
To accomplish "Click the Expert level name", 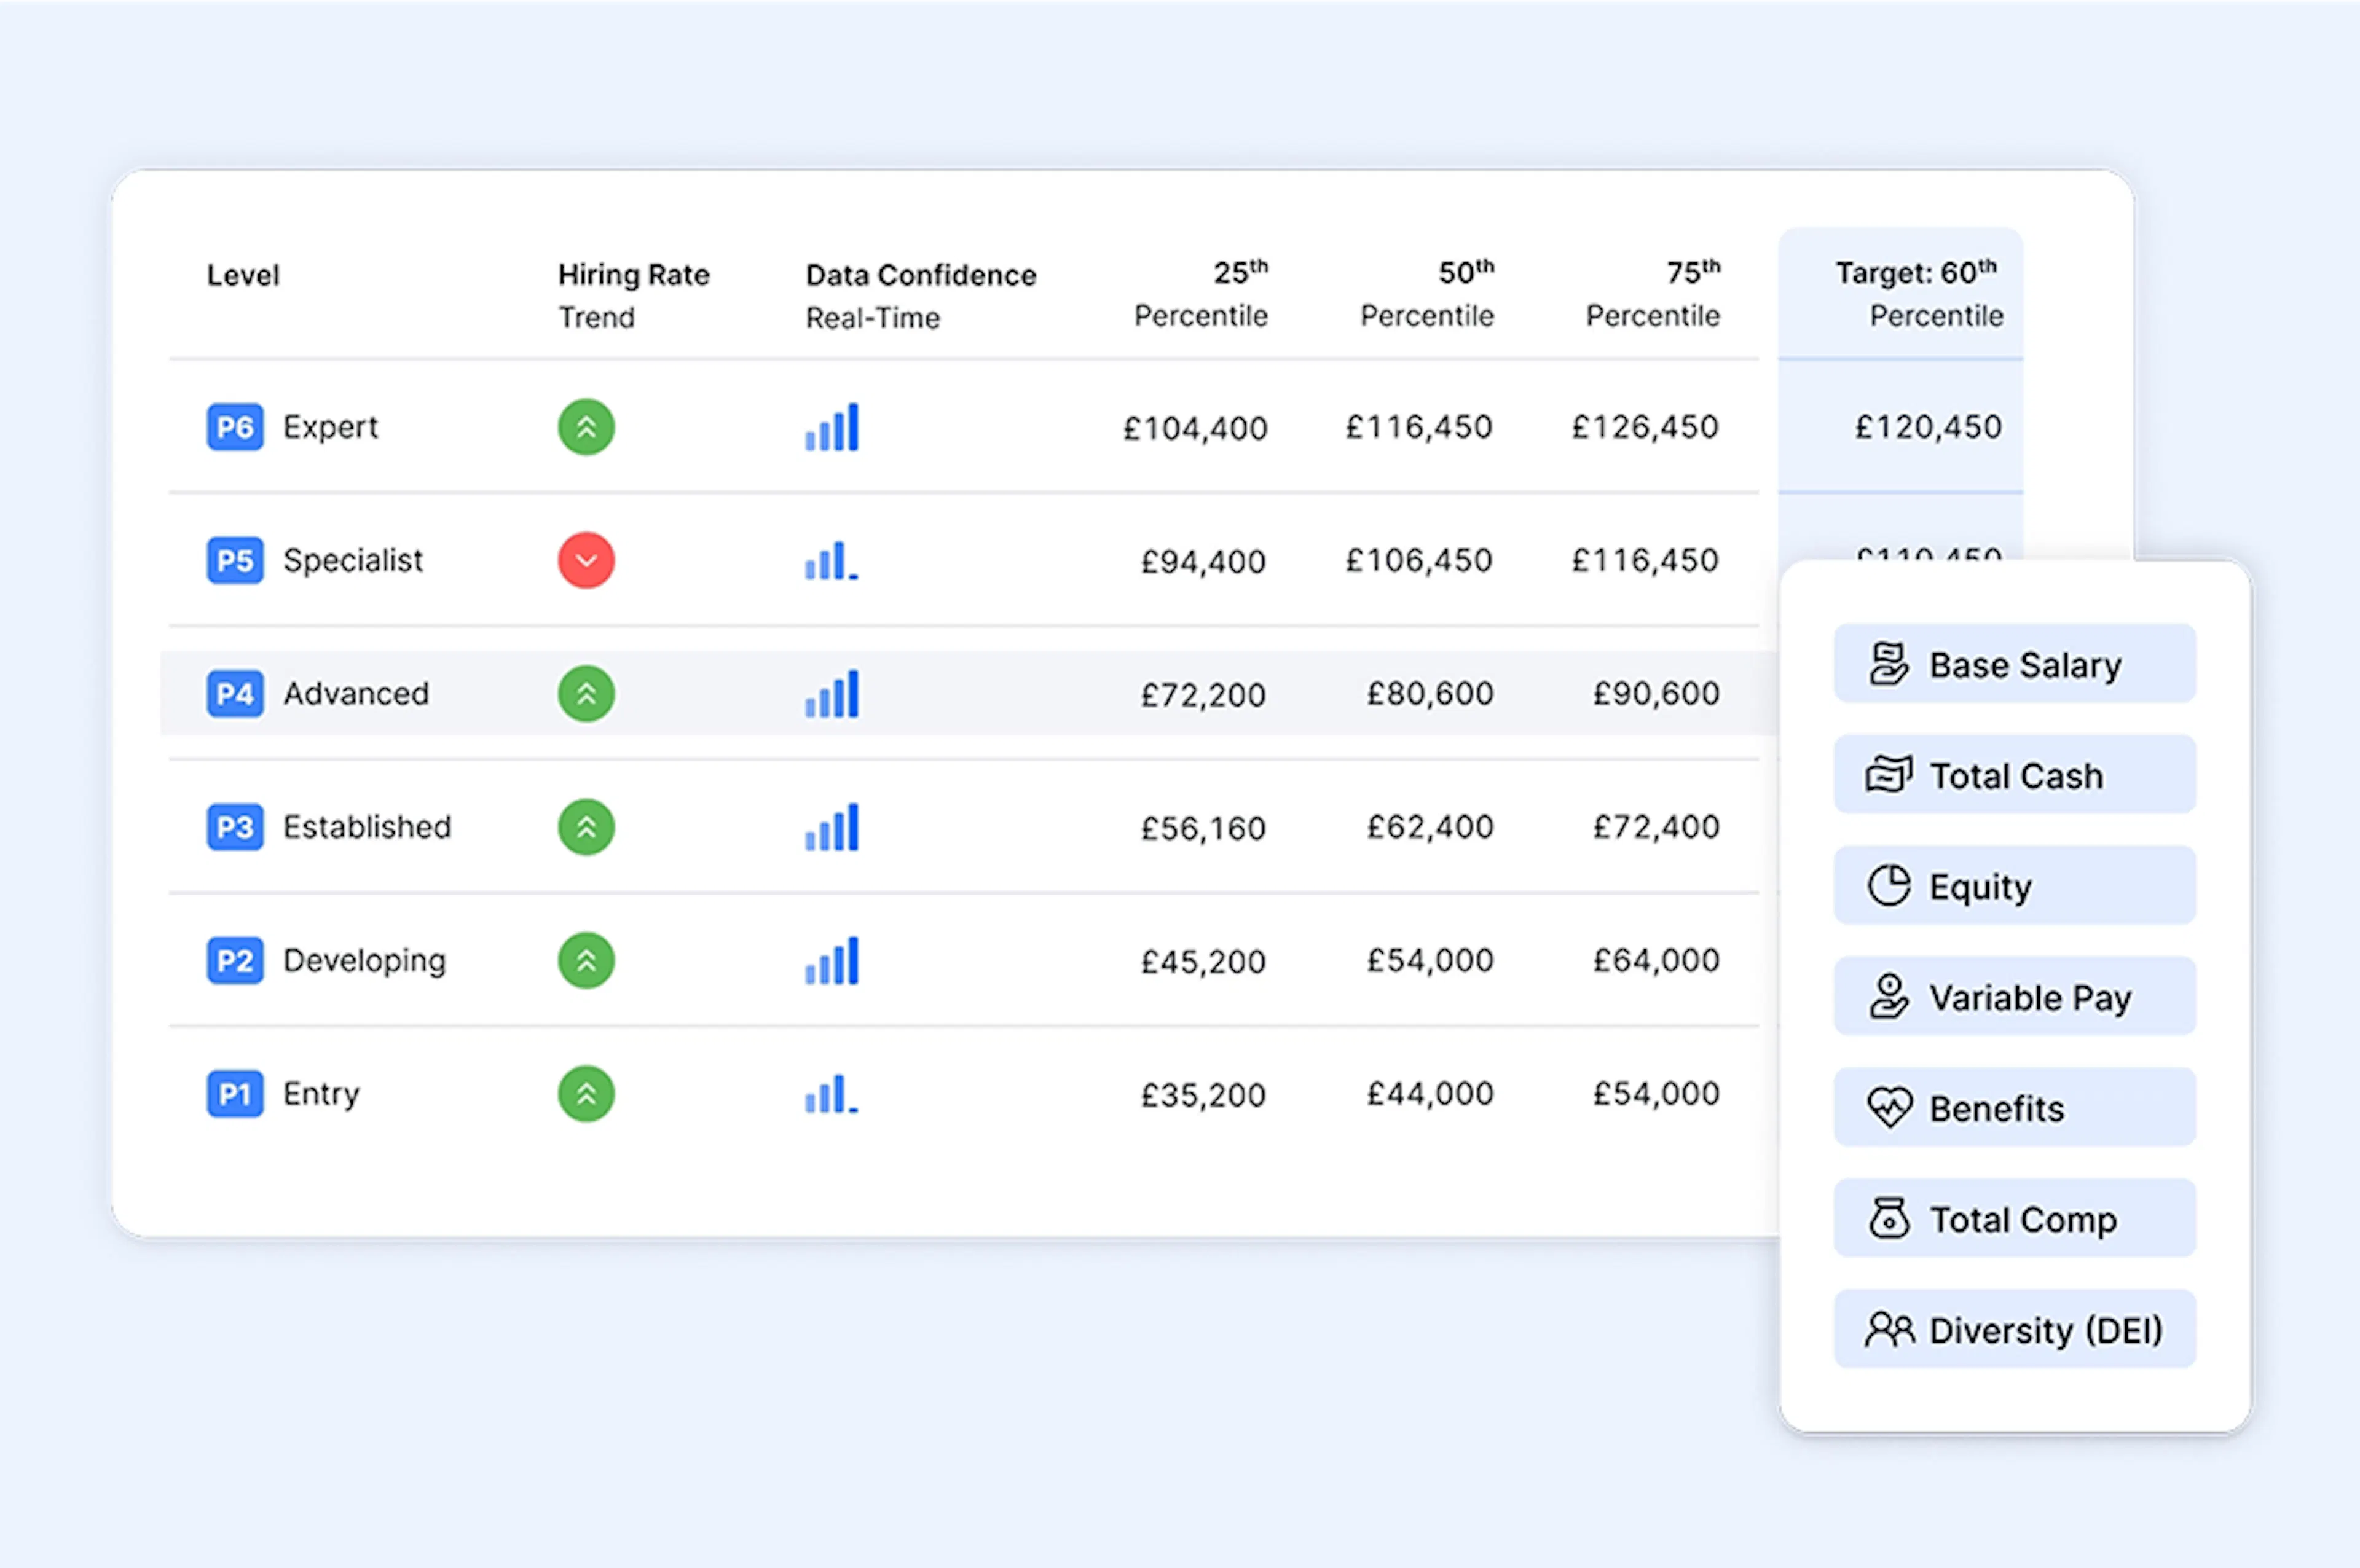I will click(x=330, y=428).
